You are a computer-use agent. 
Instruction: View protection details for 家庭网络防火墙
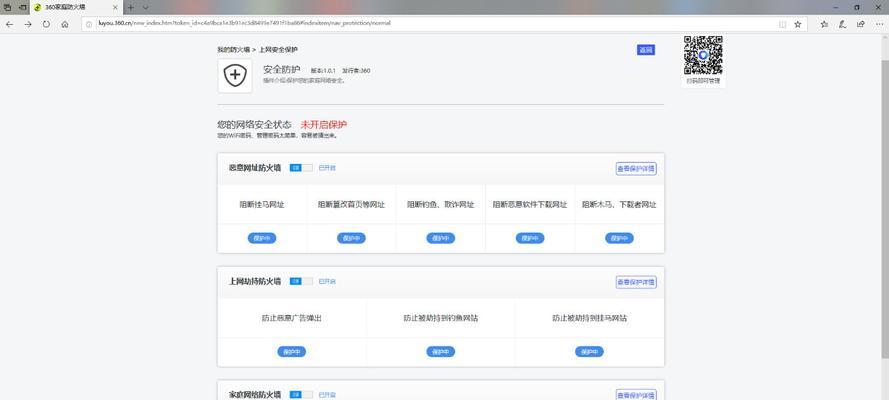point(636,394)
